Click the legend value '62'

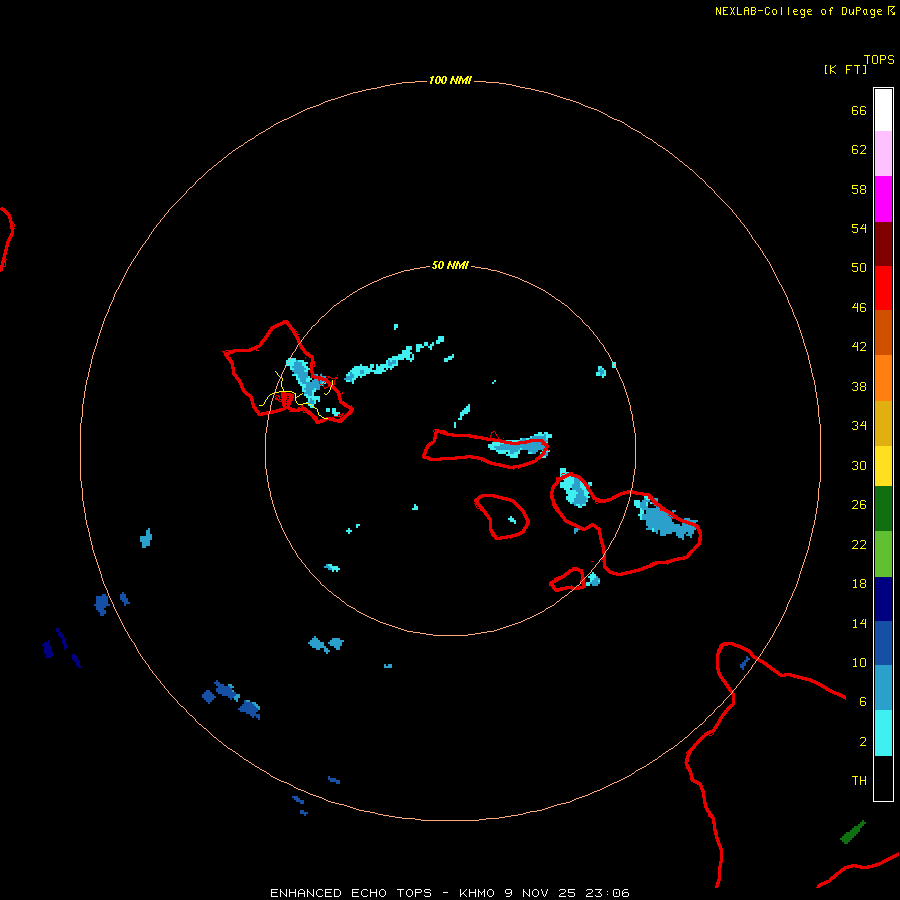859,149
